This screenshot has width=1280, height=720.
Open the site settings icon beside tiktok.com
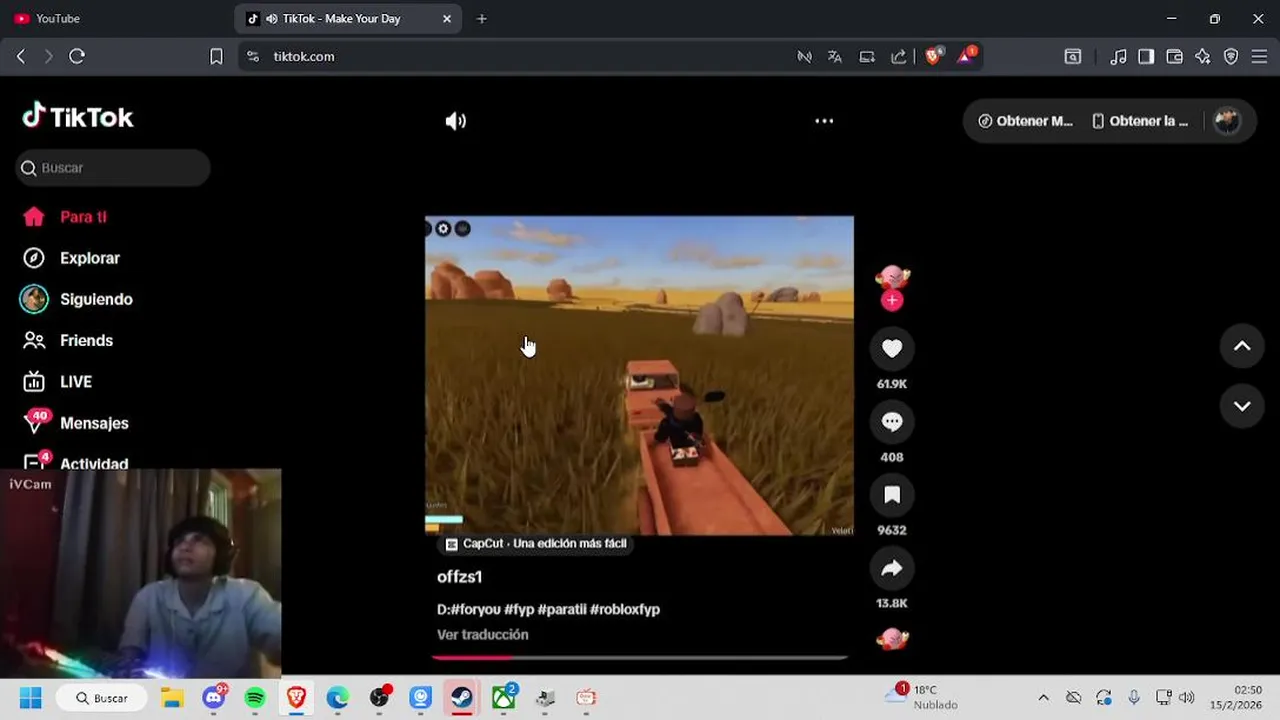pyautogui.click(x=253, y=57)
